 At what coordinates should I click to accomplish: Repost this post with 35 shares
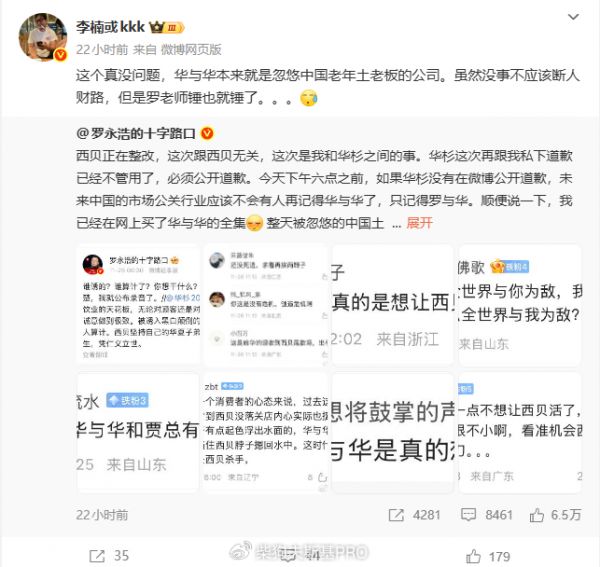109,556
